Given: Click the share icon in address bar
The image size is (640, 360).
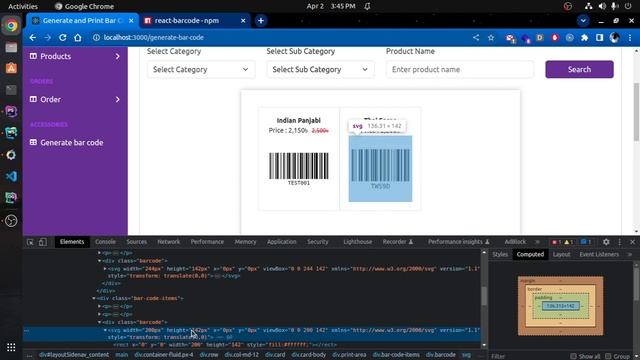Looking at the screenshot, I should (x=476, y=38).
